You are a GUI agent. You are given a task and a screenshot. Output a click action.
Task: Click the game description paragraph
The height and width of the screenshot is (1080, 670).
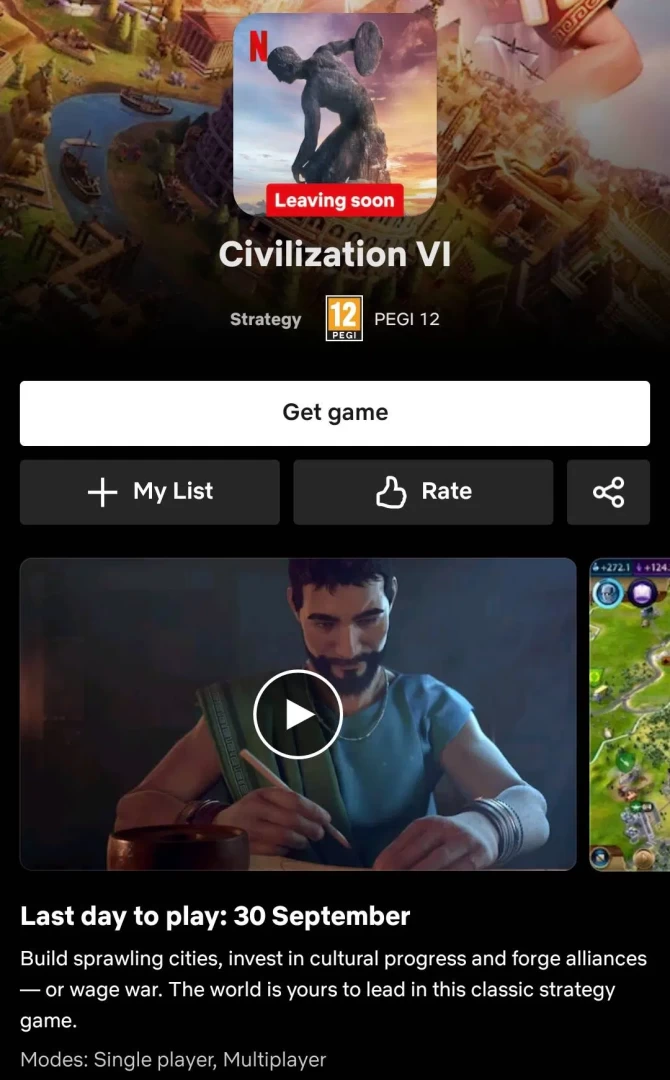tap(333, 989)
